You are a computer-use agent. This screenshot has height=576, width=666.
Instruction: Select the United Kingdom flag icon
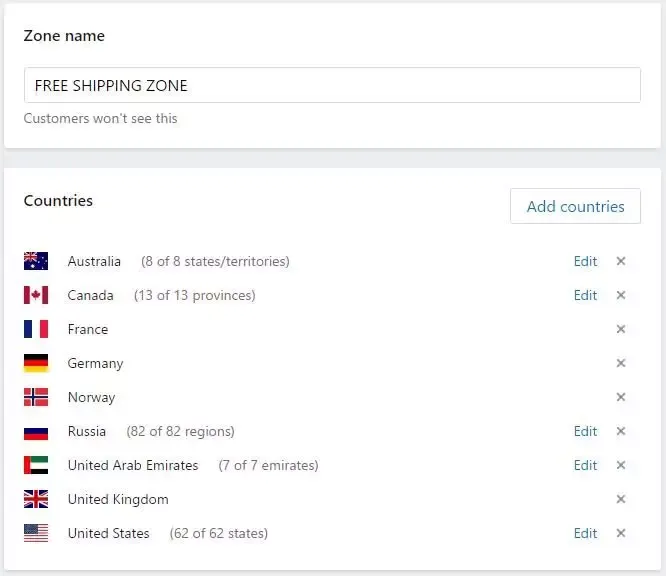(x=36, y=499)
